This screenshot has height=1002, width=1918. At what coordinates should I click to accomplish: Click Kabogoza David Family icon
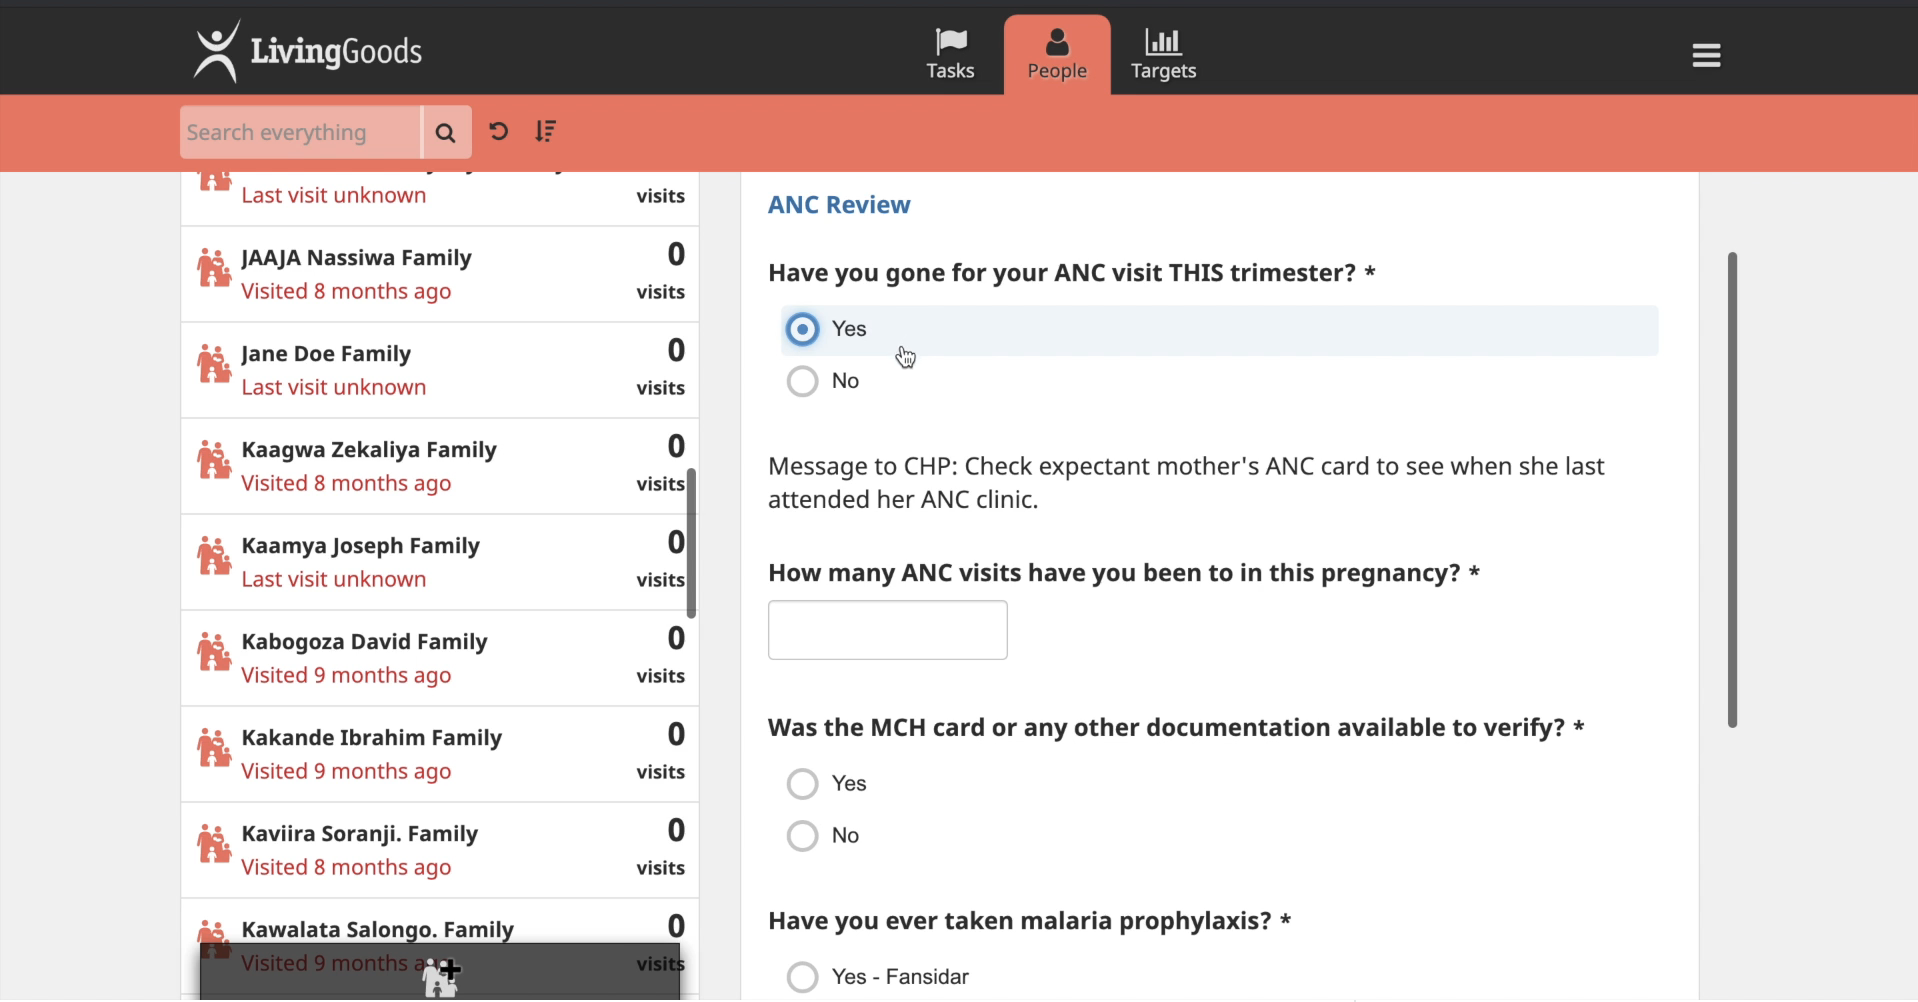pyautogui.click(x=213, y=654)
